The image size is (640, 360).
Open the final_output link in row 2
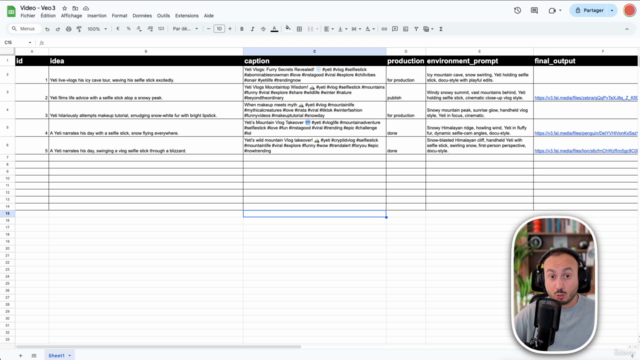(586, 98)
